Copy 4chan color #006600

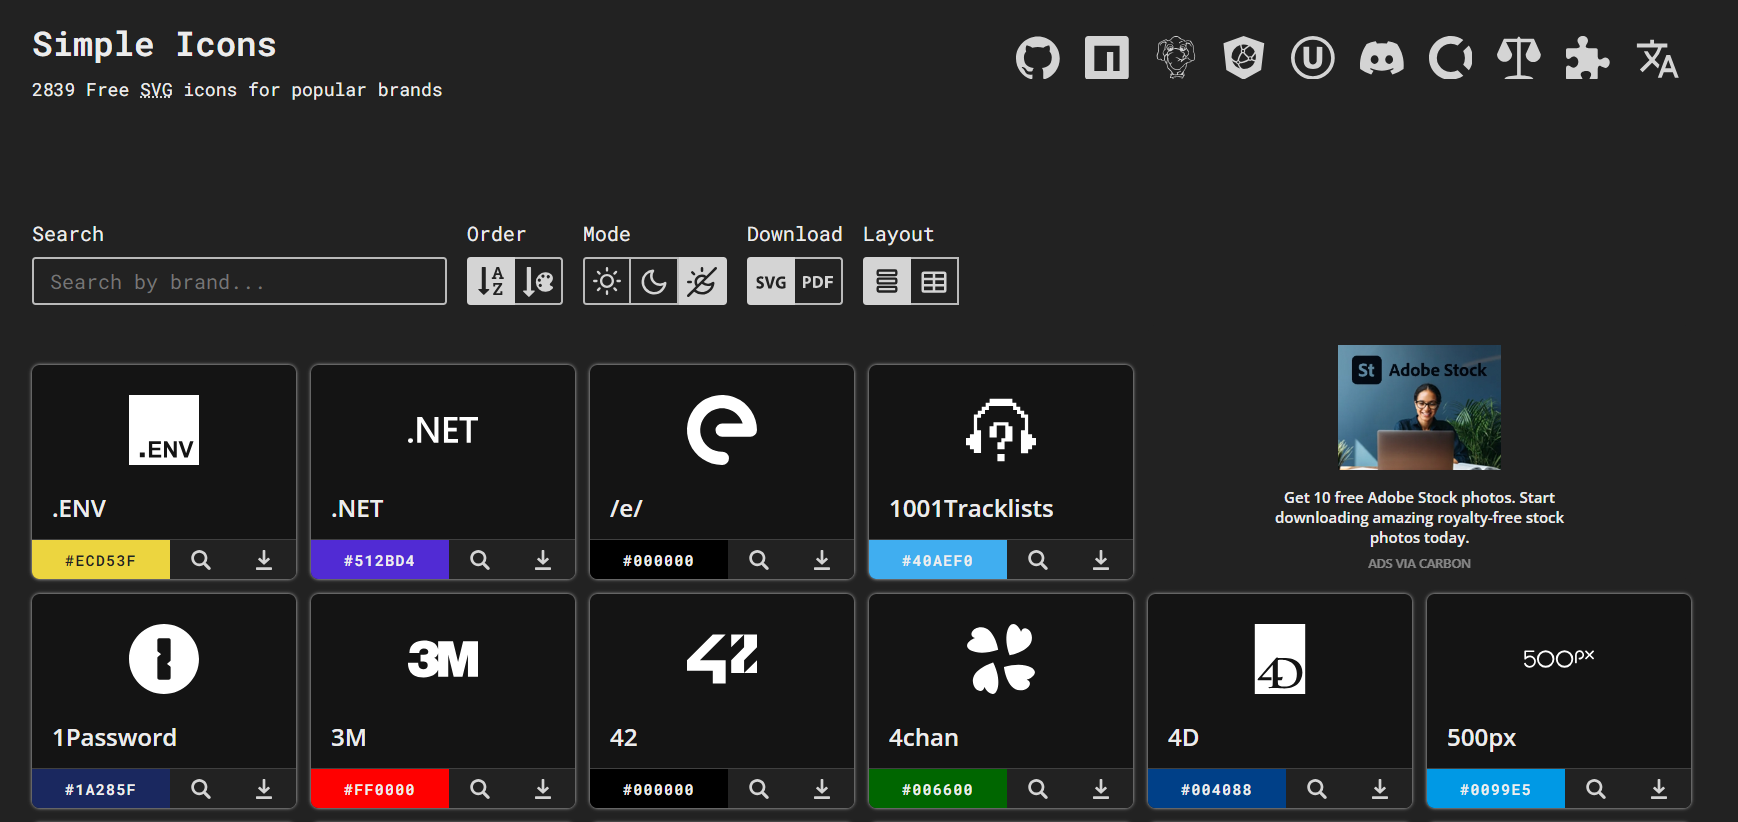coord(938,789)
